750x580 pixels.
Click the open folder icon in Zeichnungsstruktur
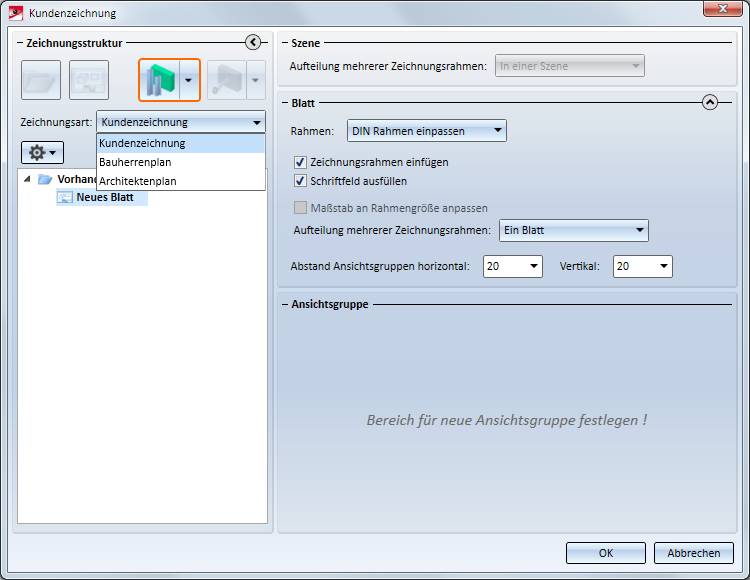tap(41, 80)
